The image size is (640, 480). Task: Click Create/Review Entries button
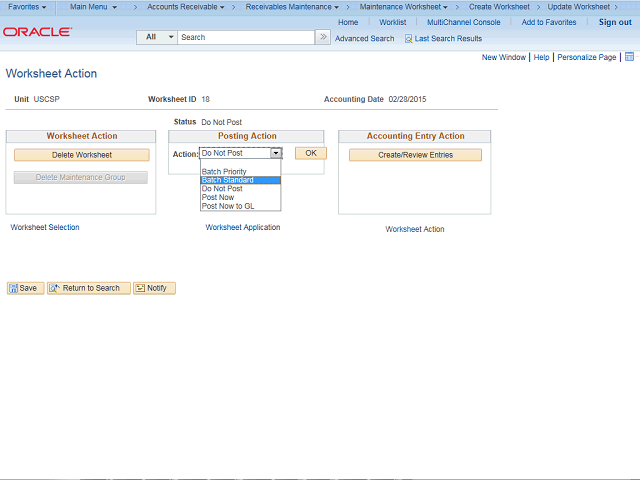415,155
